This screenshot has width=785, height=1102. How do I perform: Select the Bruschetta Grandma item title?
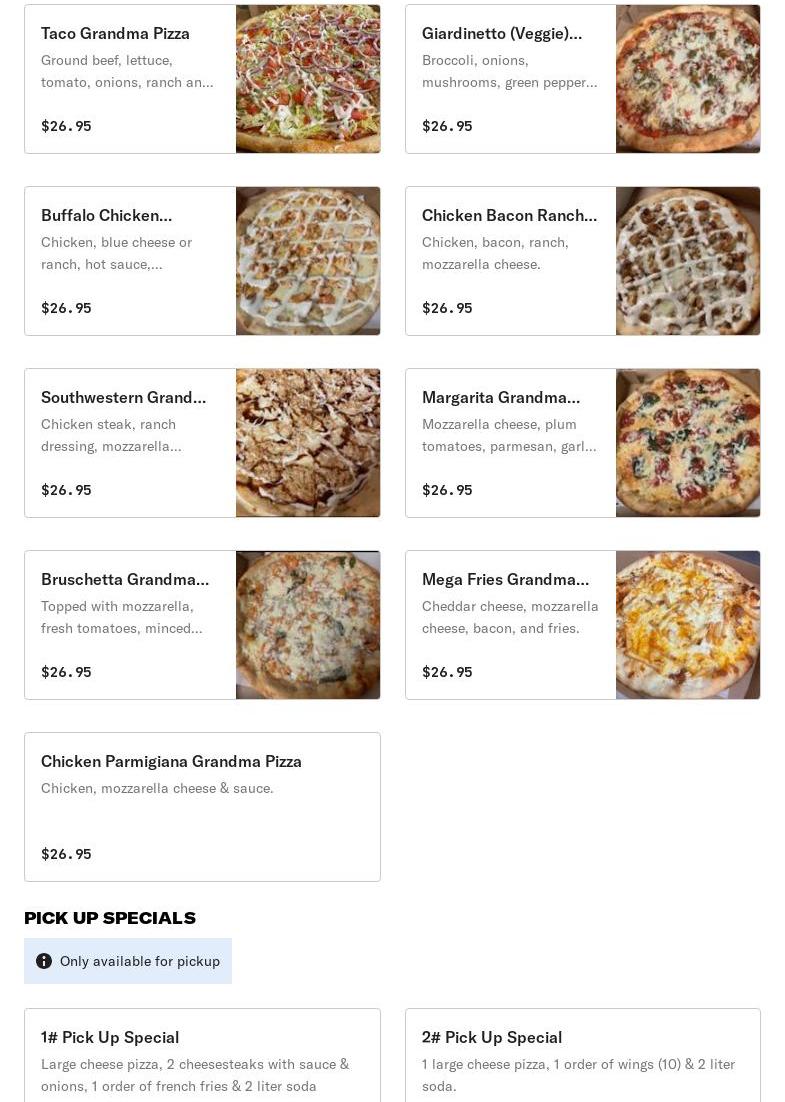coord(125,579)
